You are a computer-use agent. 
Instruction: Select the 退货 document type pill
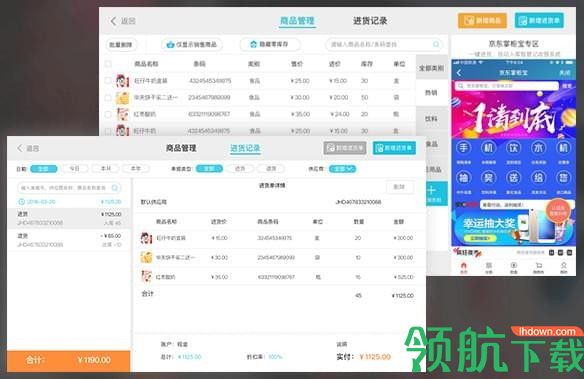[x=271, y=169]
